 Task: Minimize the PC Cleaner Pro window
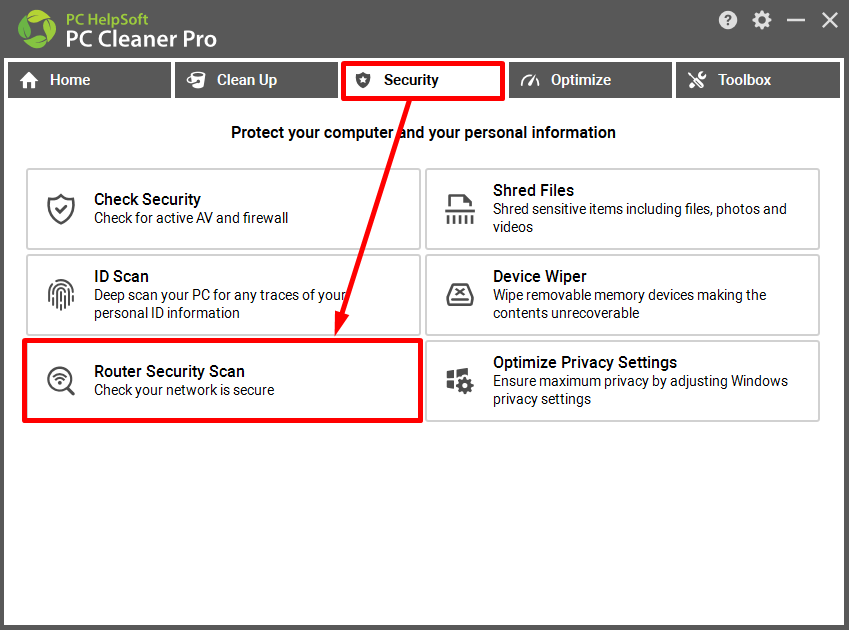[795, 21]
